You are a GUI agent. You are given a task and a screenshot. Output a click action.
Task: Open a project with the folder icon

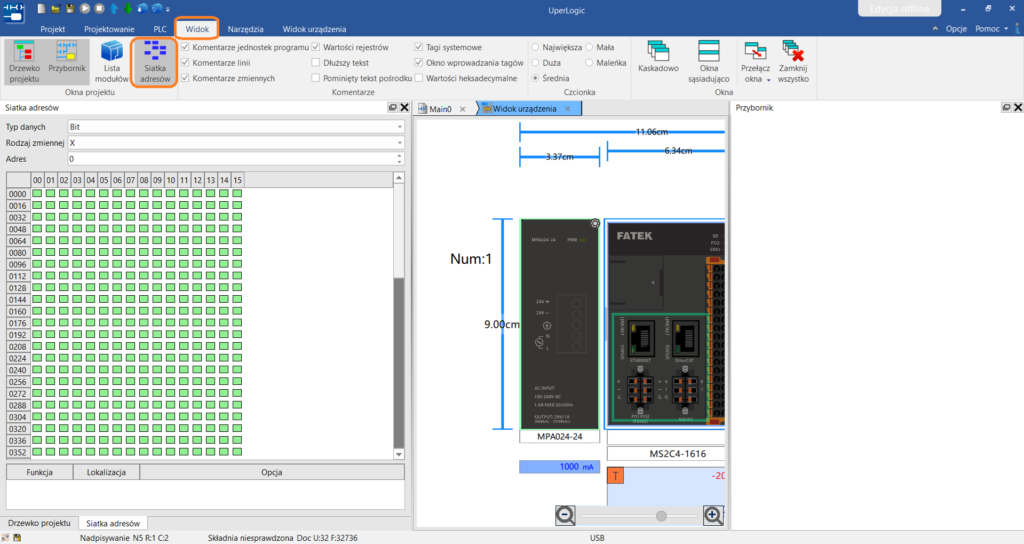pyautogui.click(x=56, y=9)
